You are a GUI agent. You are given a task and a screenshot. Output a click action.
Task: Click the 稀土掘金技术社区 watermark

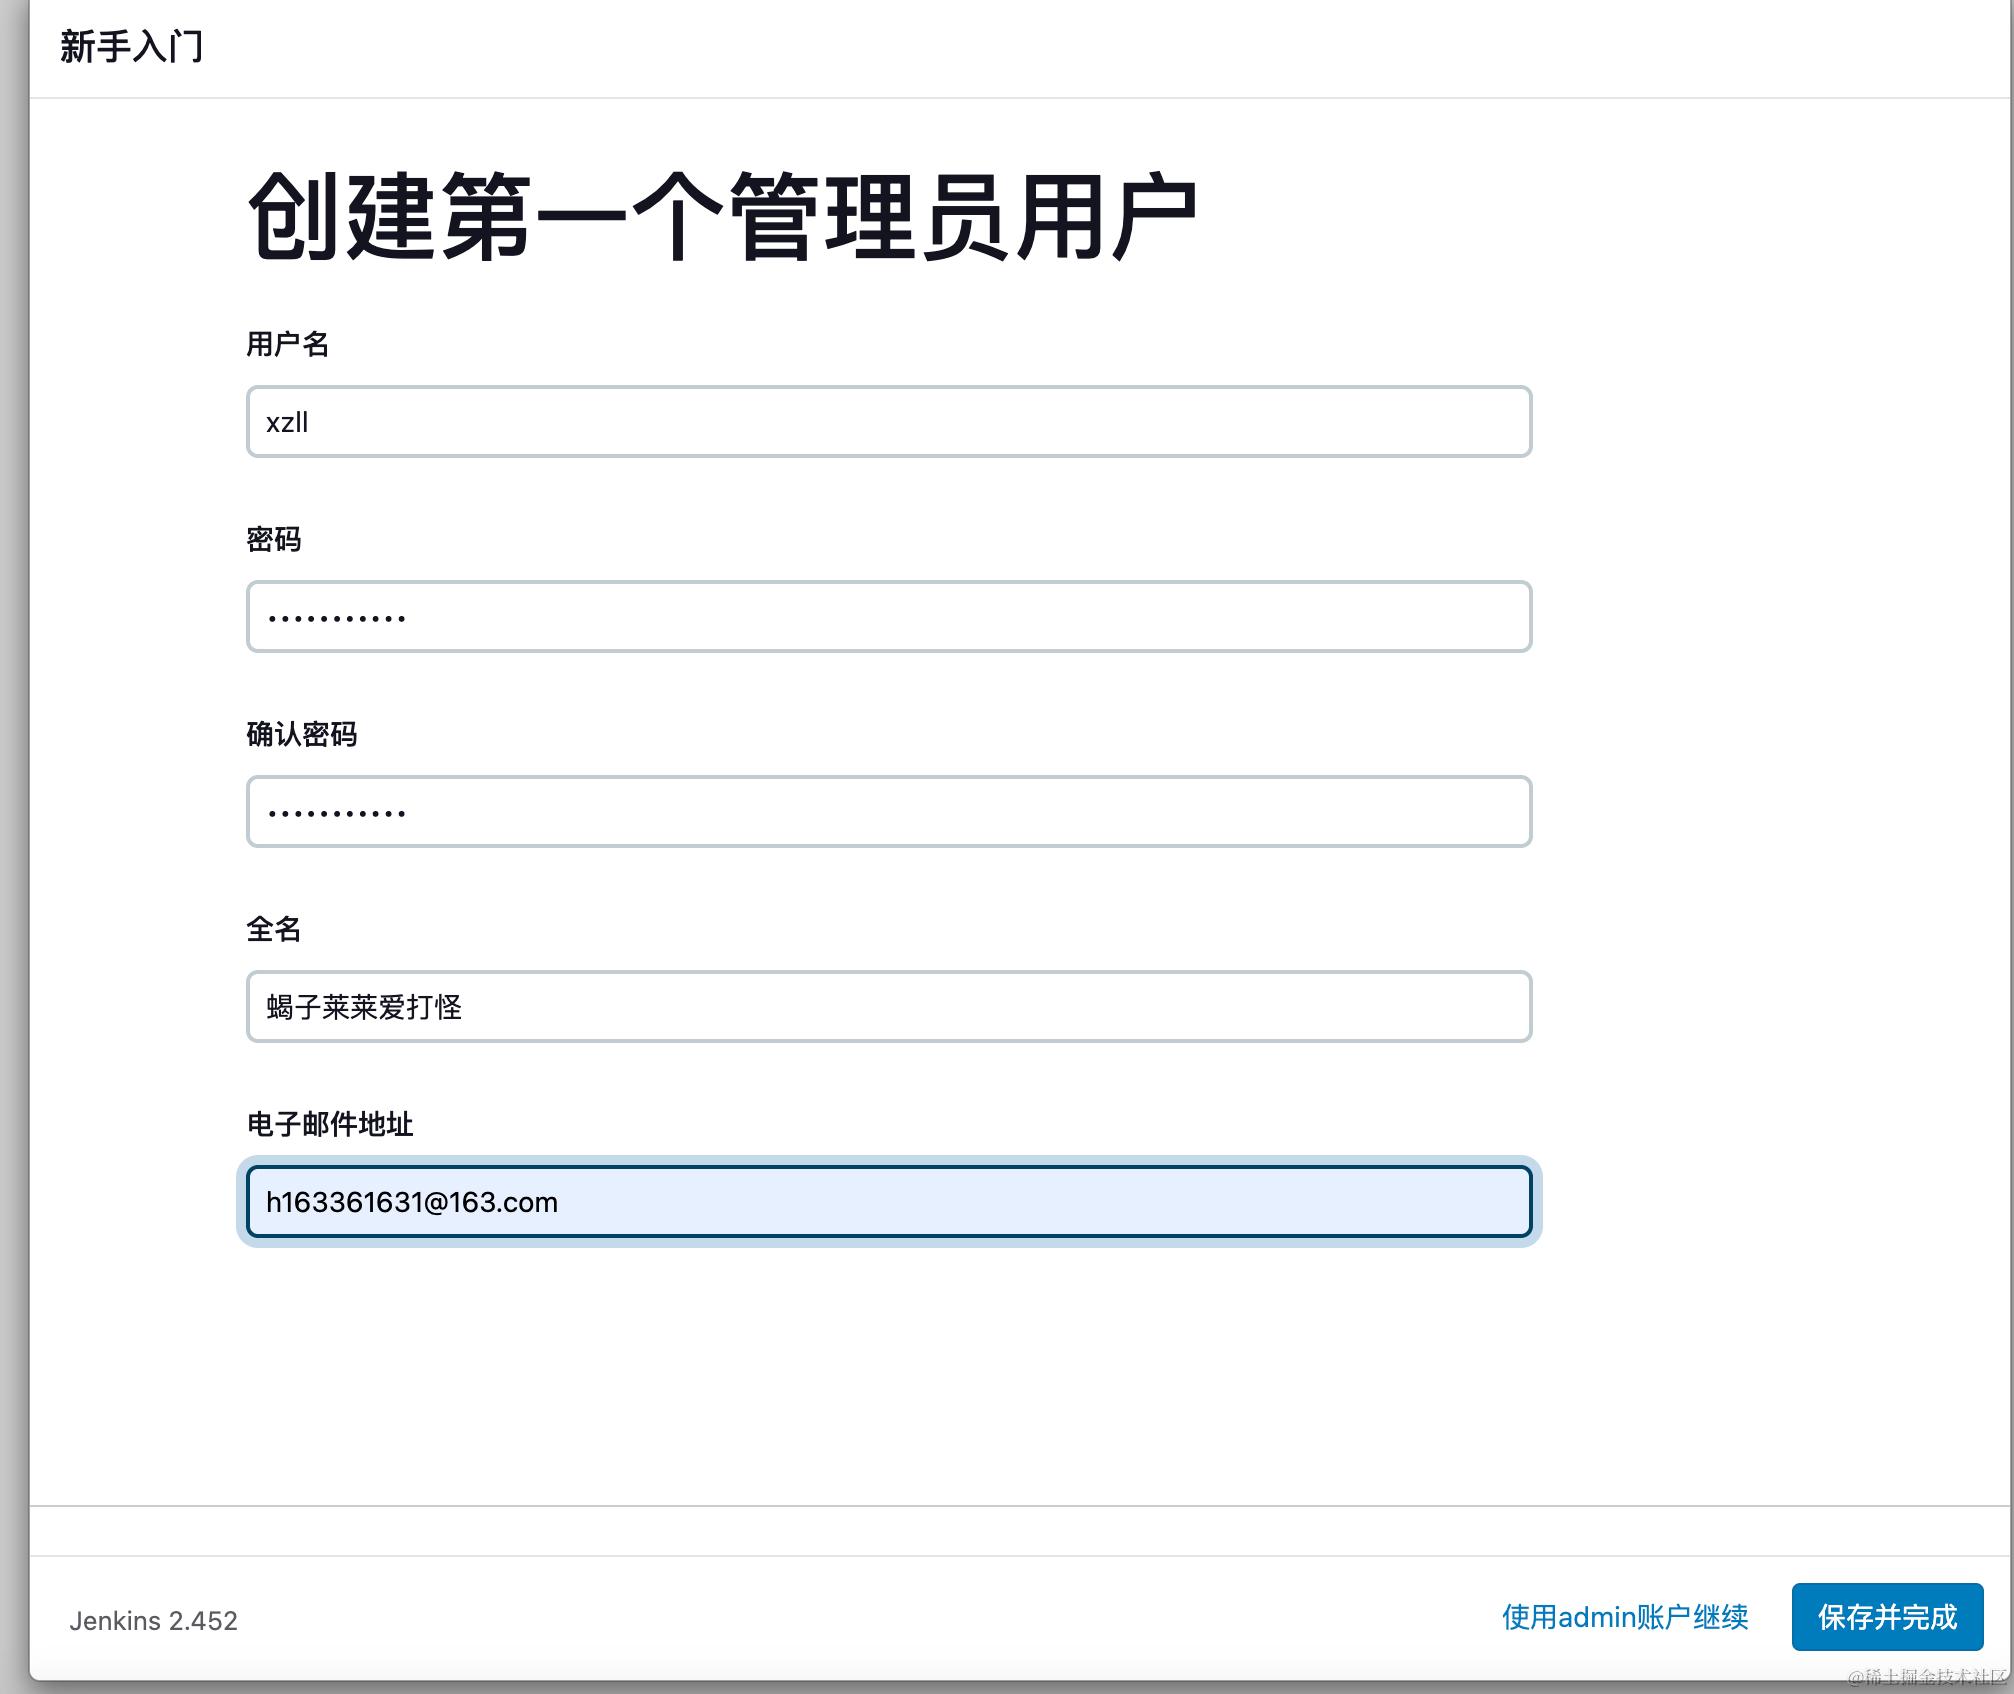pos(1926,1676)
